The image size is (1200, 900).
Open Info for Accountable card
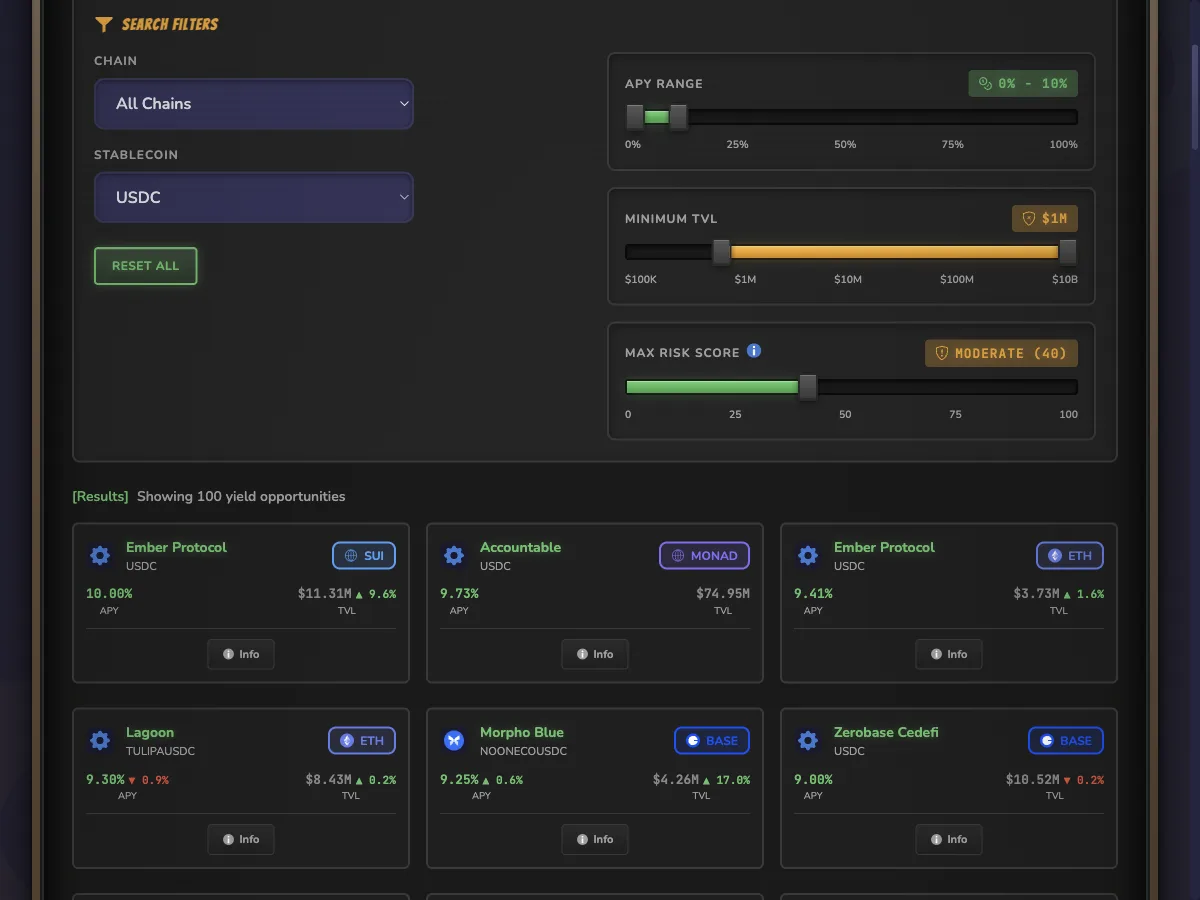point(595,654)
